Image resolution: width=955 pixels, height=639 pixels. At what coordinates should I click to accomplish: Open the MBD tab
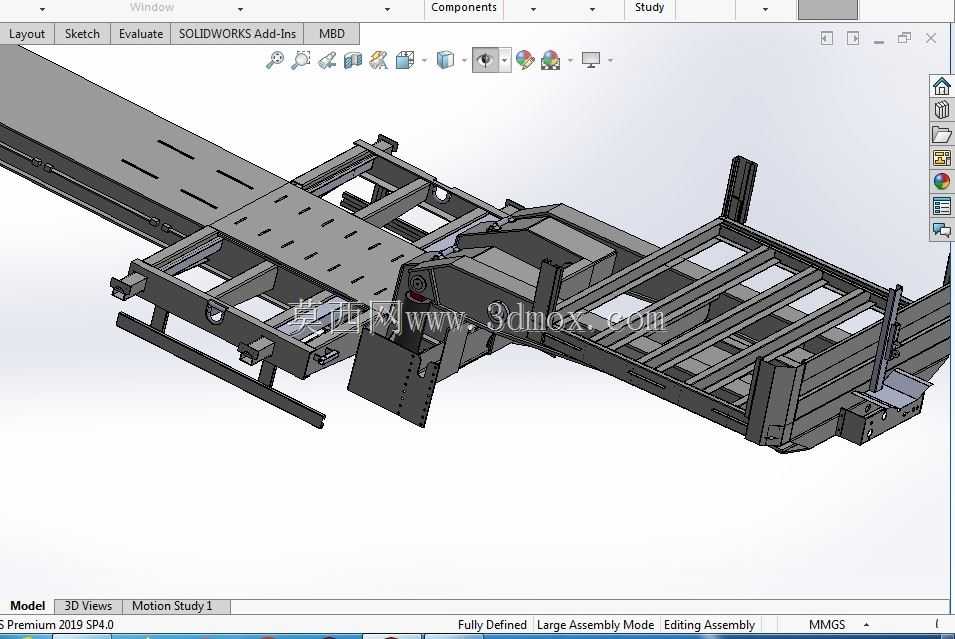point(331,34)
